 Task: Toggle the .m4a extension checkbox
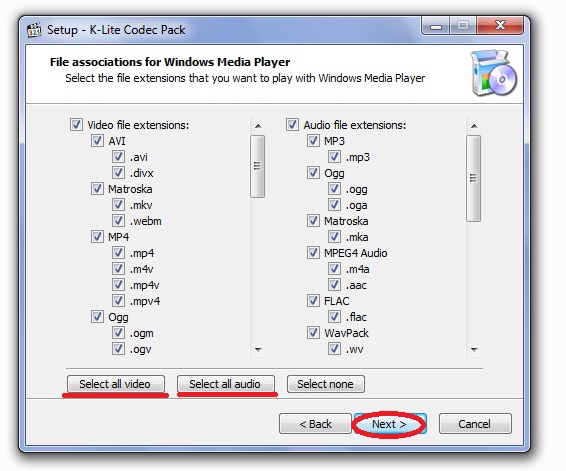[334, 269]
